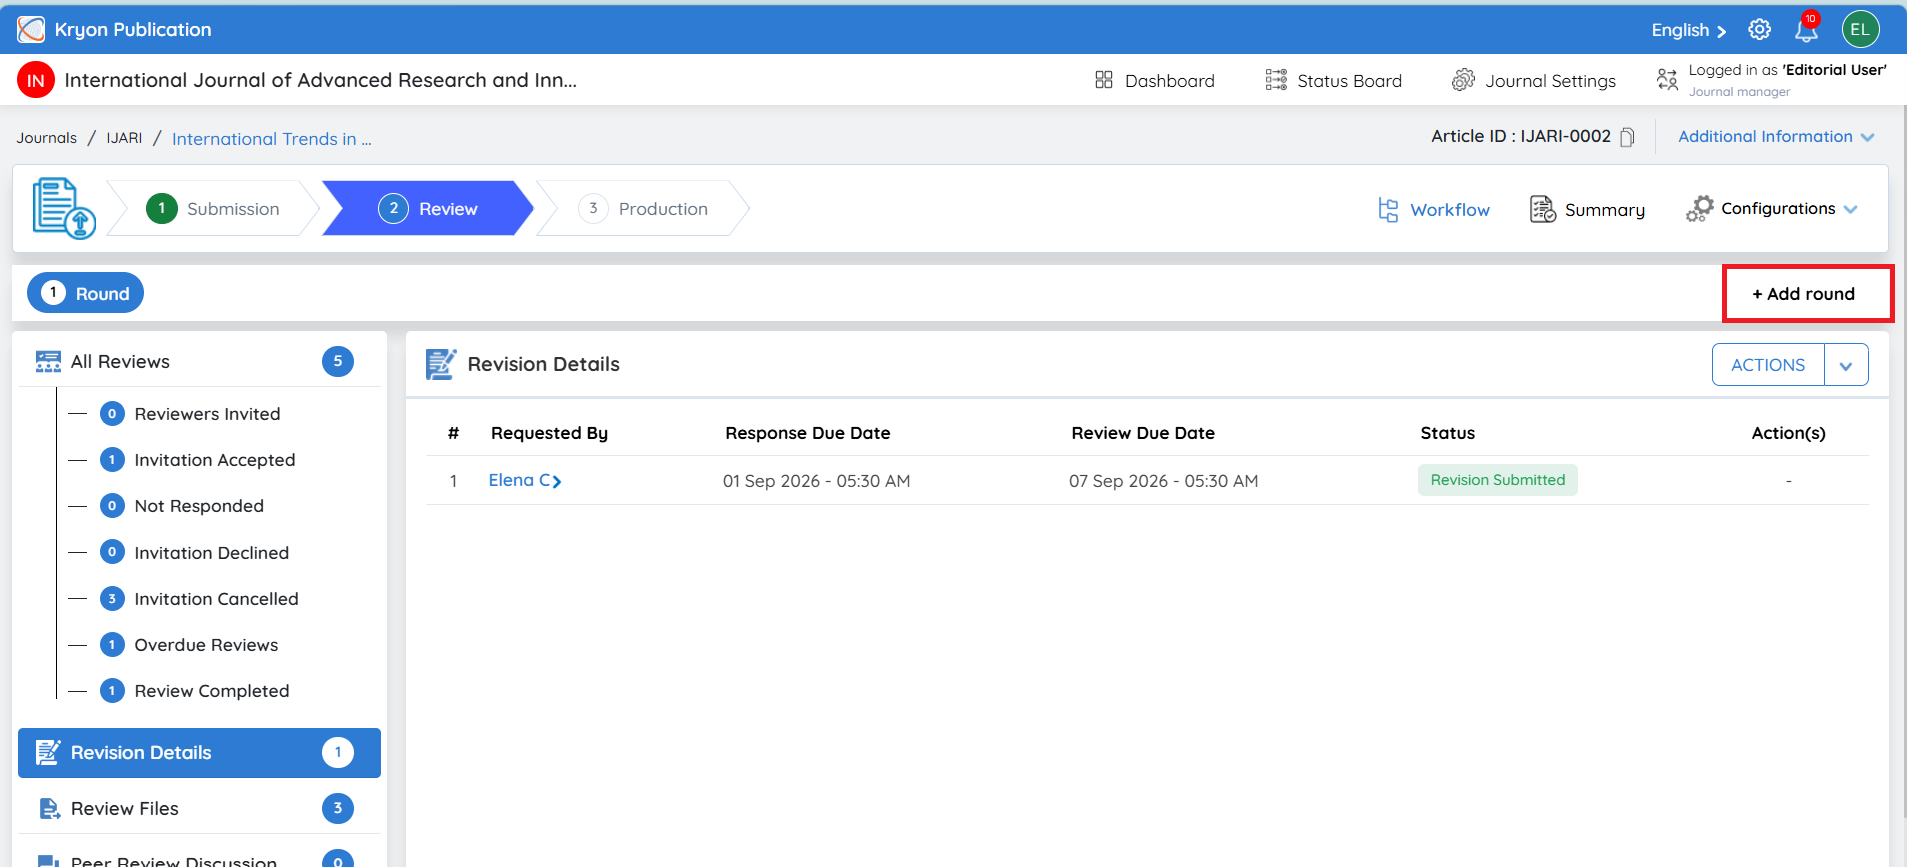Click the Workflow diagram icon

point(1388,209)
